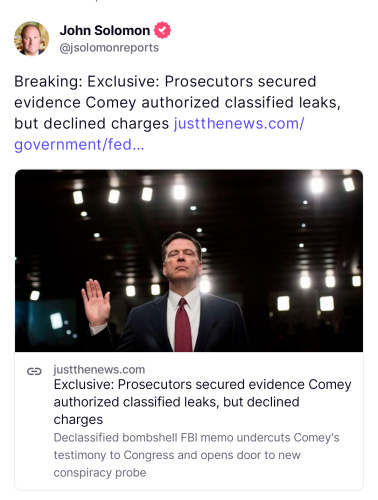378x500 pixels.
Task: Open the truncated government/fed… link text
Action: (79, 145)
